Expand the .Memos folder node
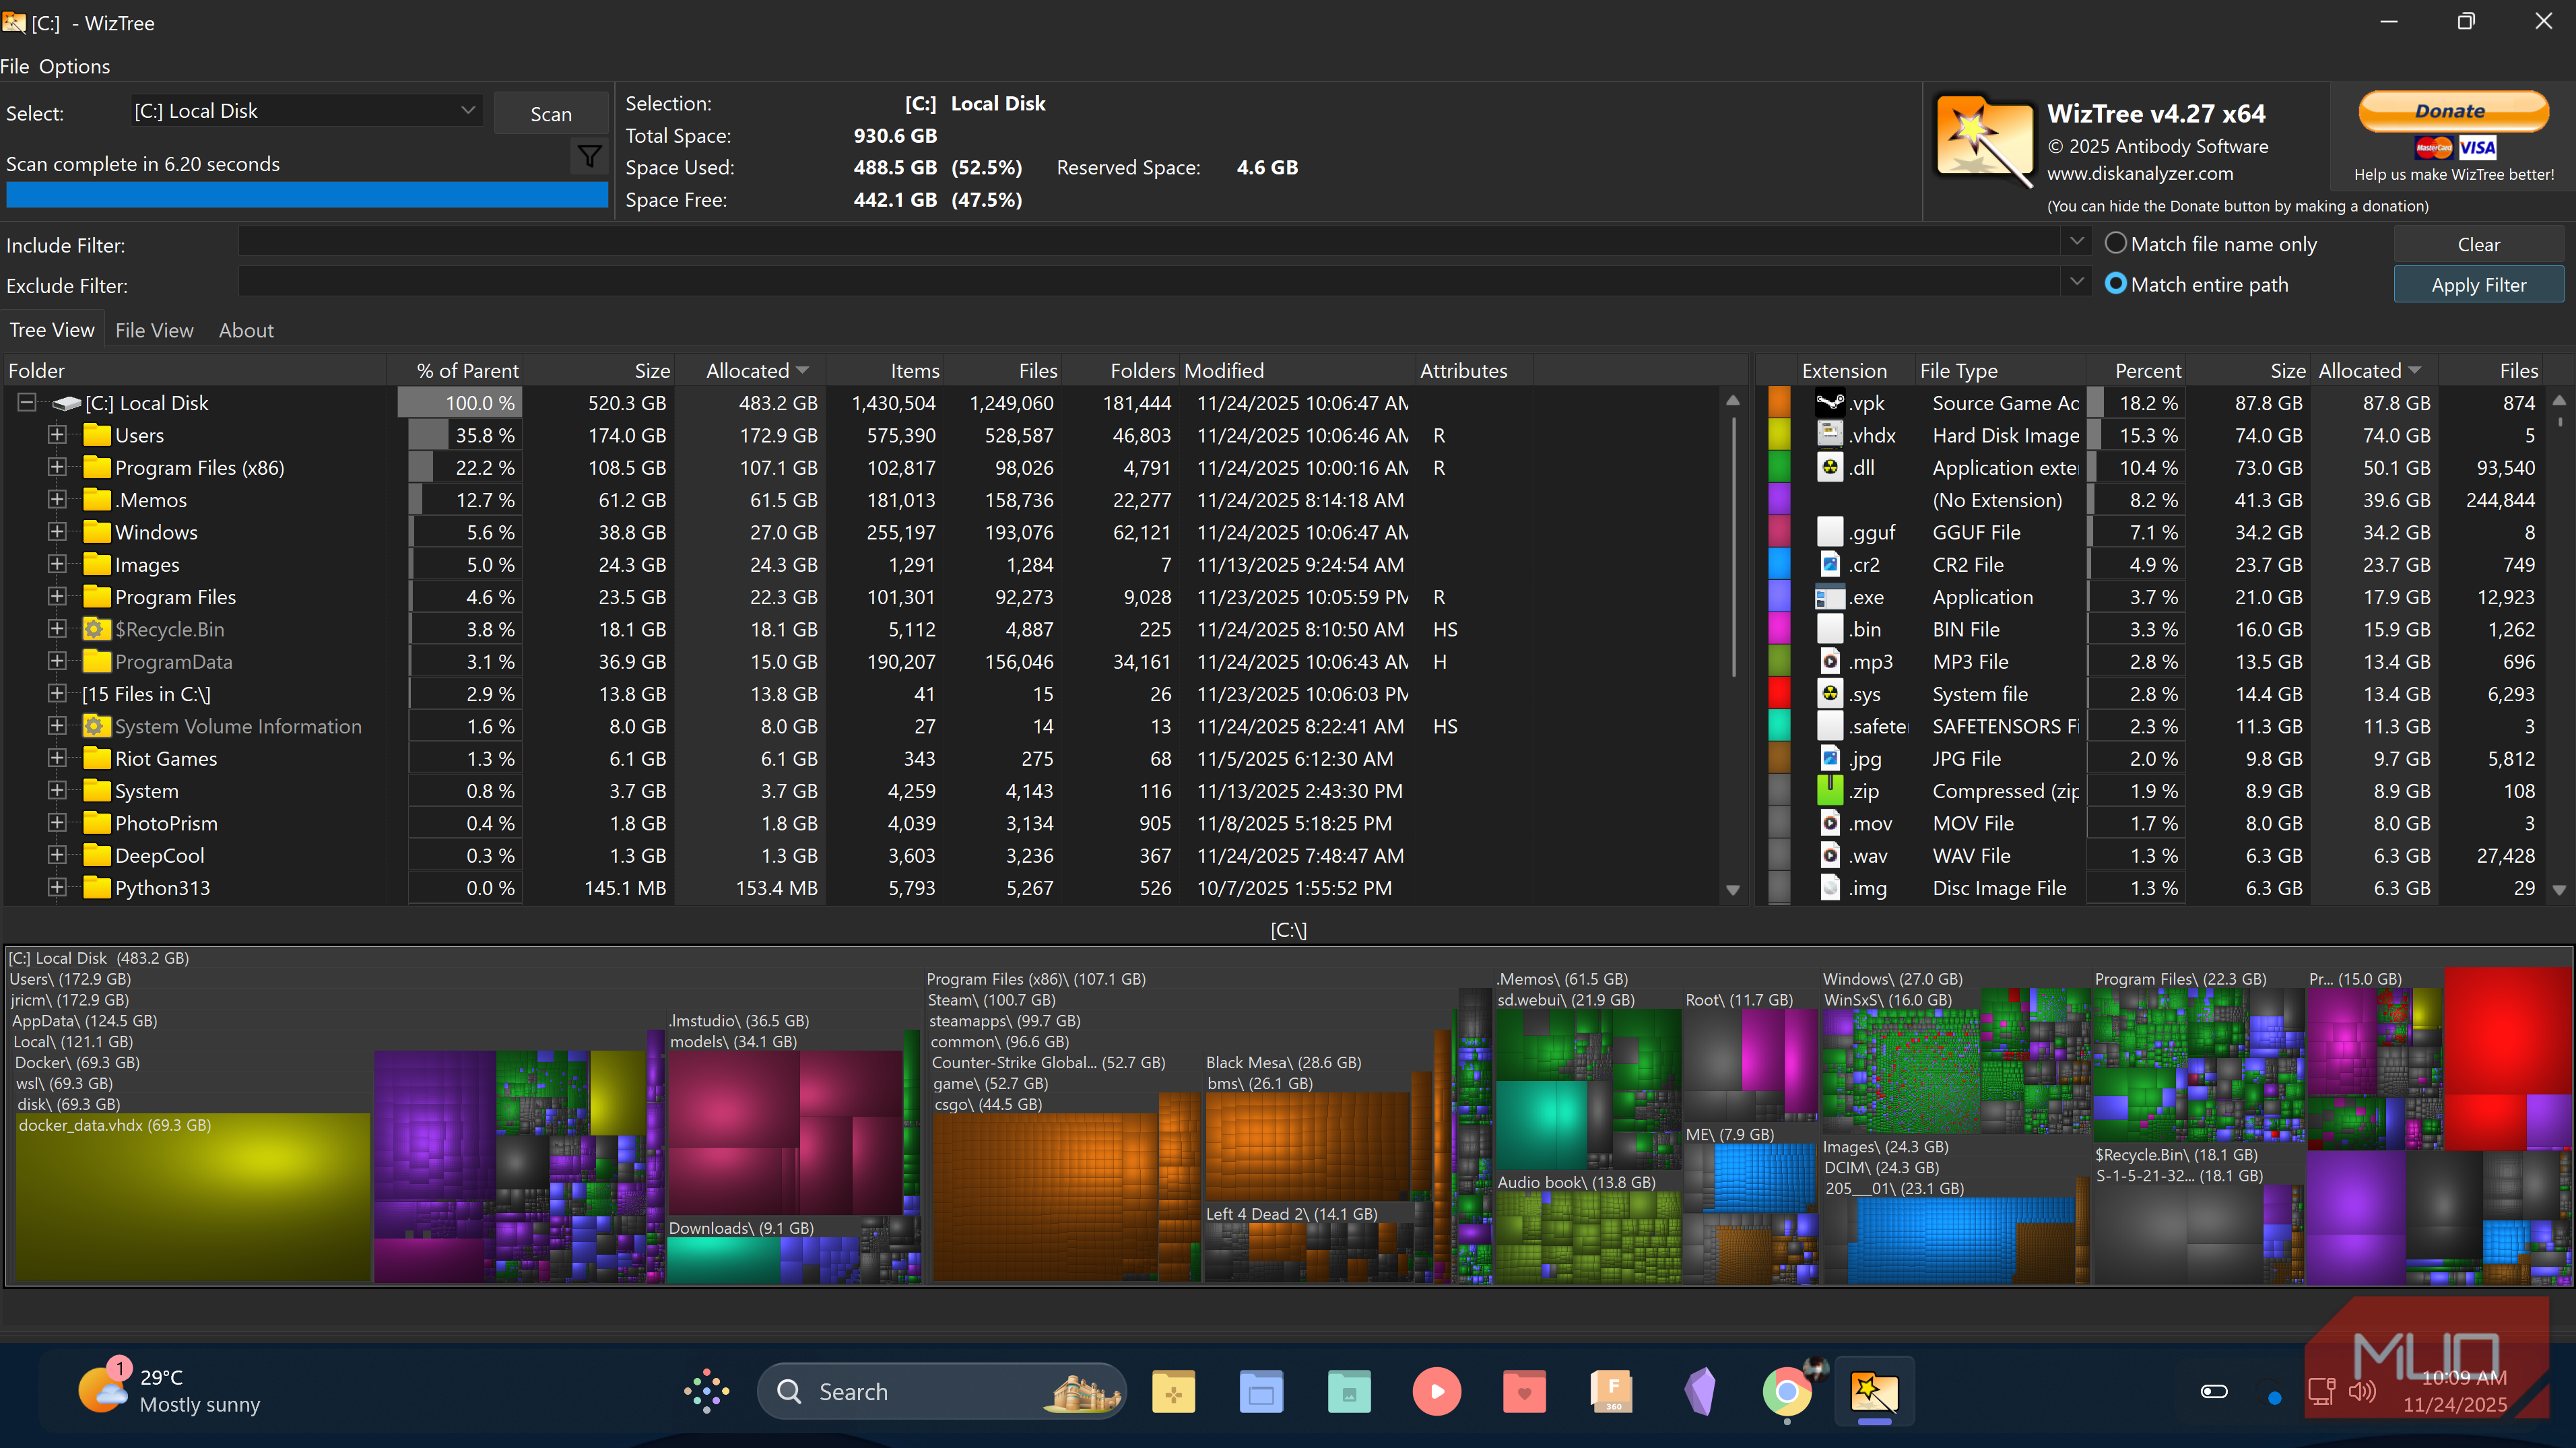Screen dimensions: 2576x1448 point(57,499)
